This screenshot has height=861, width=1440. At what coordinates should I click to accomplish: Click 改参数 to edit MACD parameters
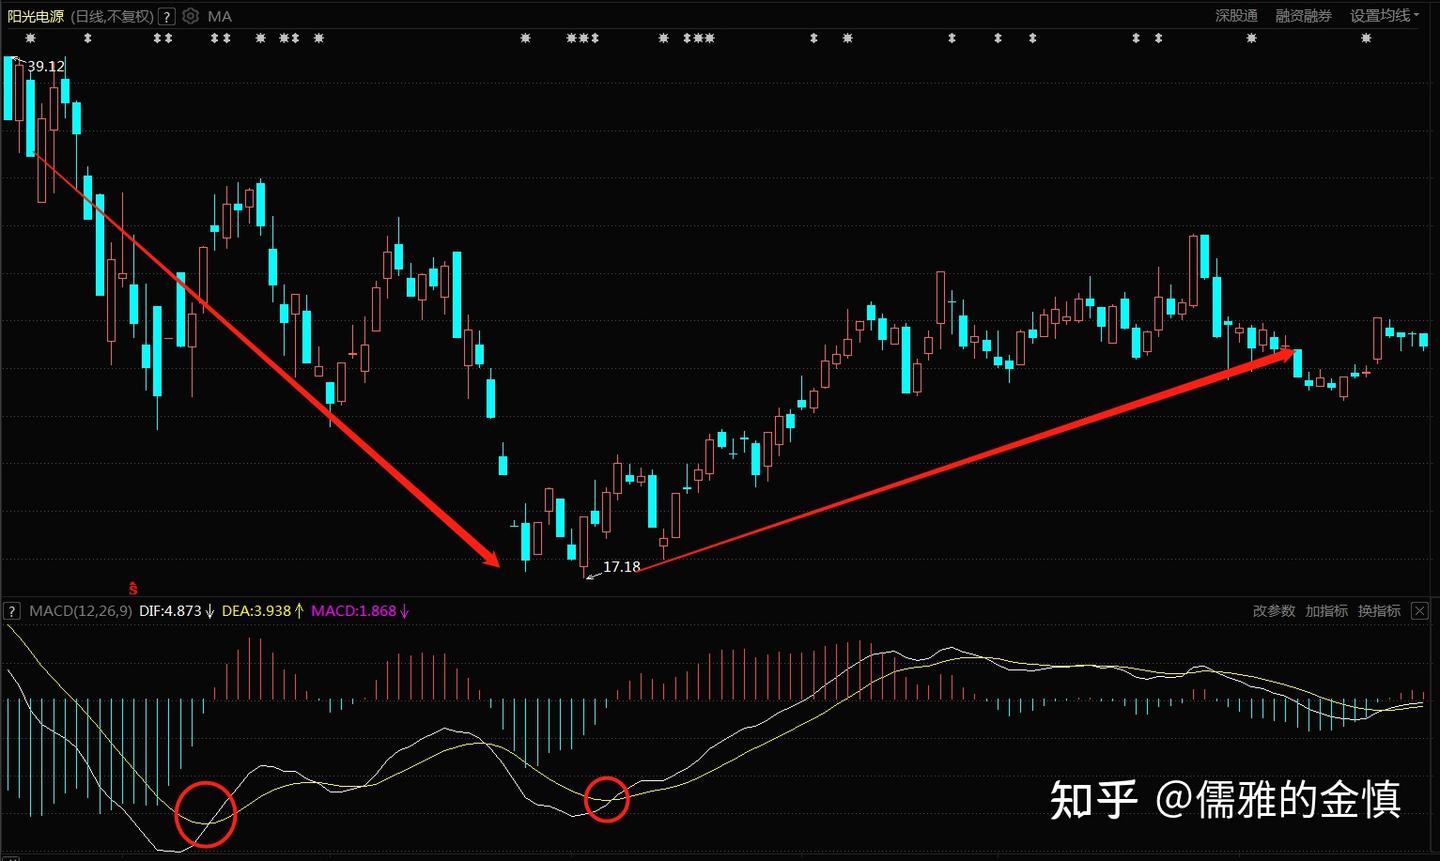[x=1274, y=611]
